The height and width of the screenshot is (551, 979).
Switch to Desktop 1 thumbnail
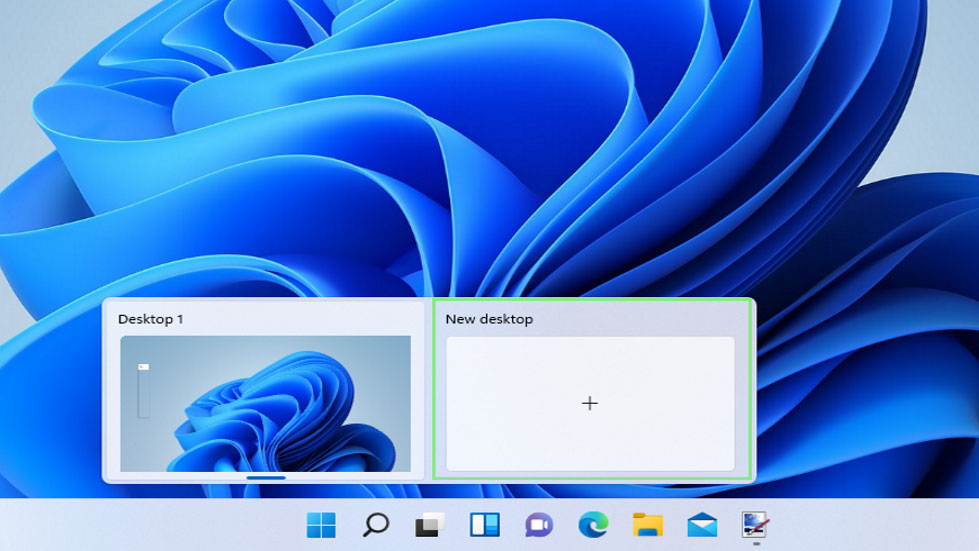[x=265, y=404]
